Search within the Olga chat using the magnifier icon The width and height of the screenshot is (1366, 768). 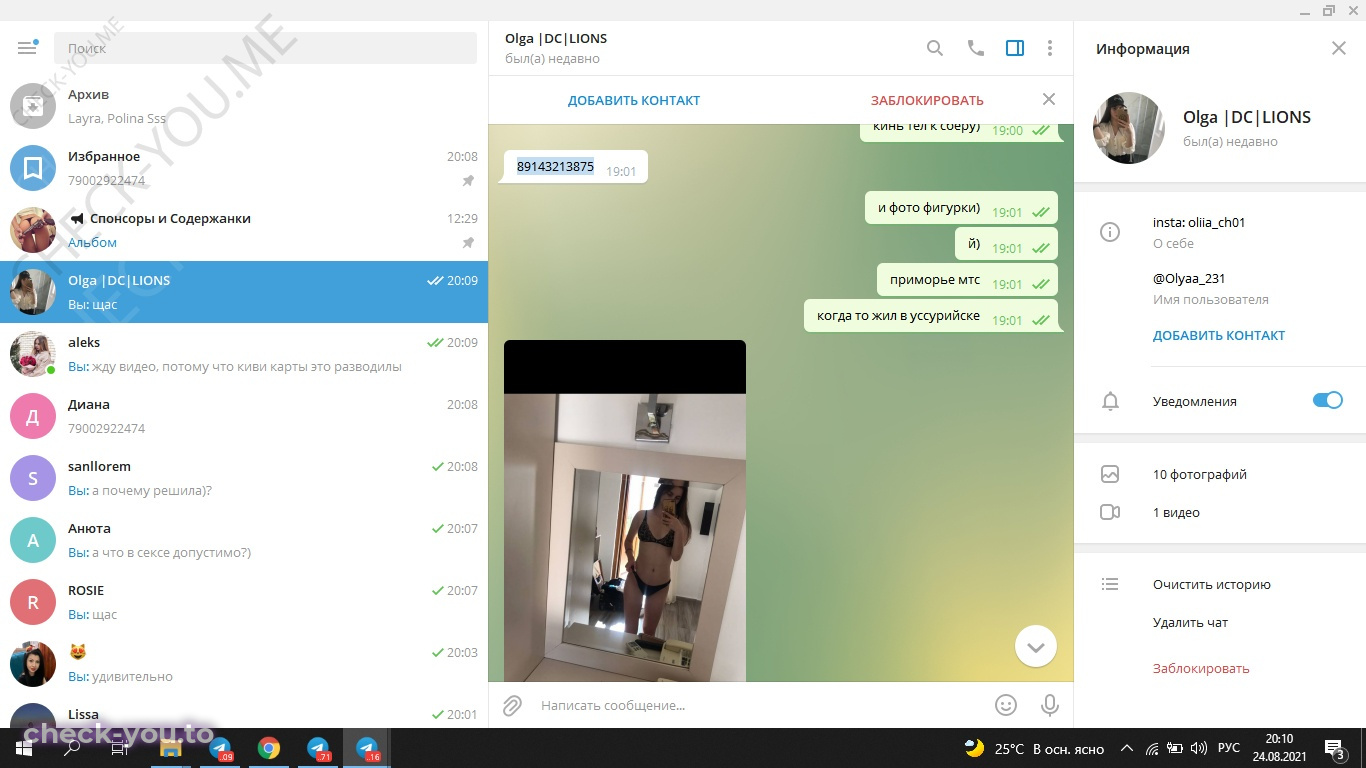point(935,48)
